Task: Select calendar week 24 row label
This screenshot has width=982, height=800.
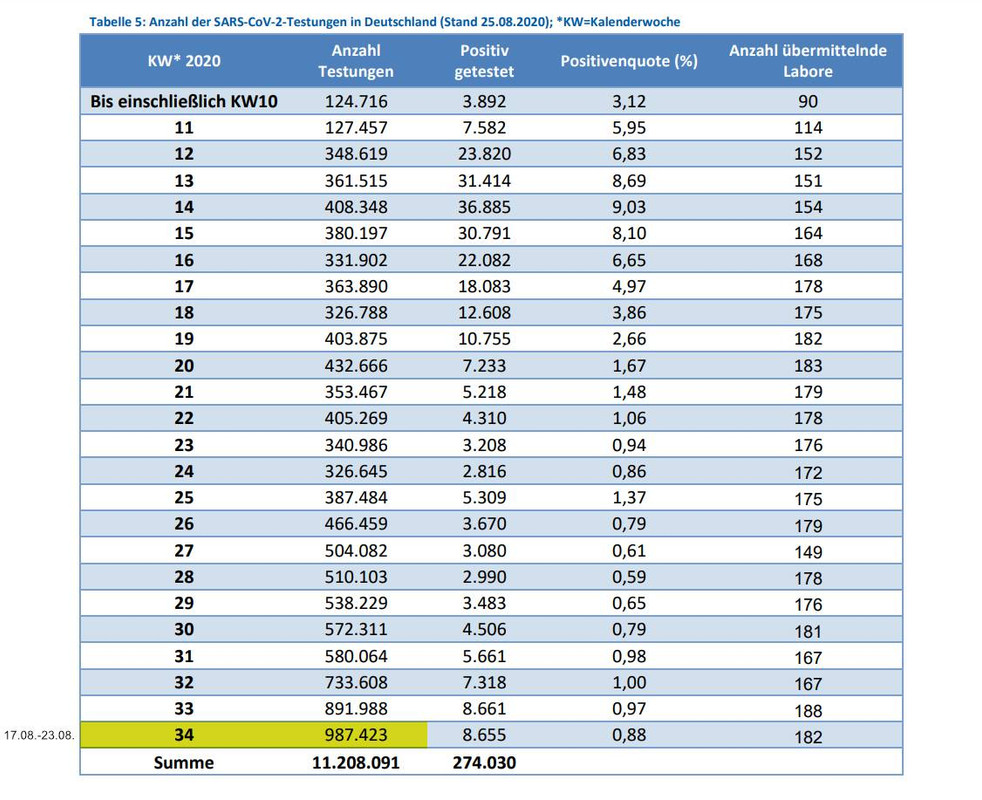Action: (184, 472)
